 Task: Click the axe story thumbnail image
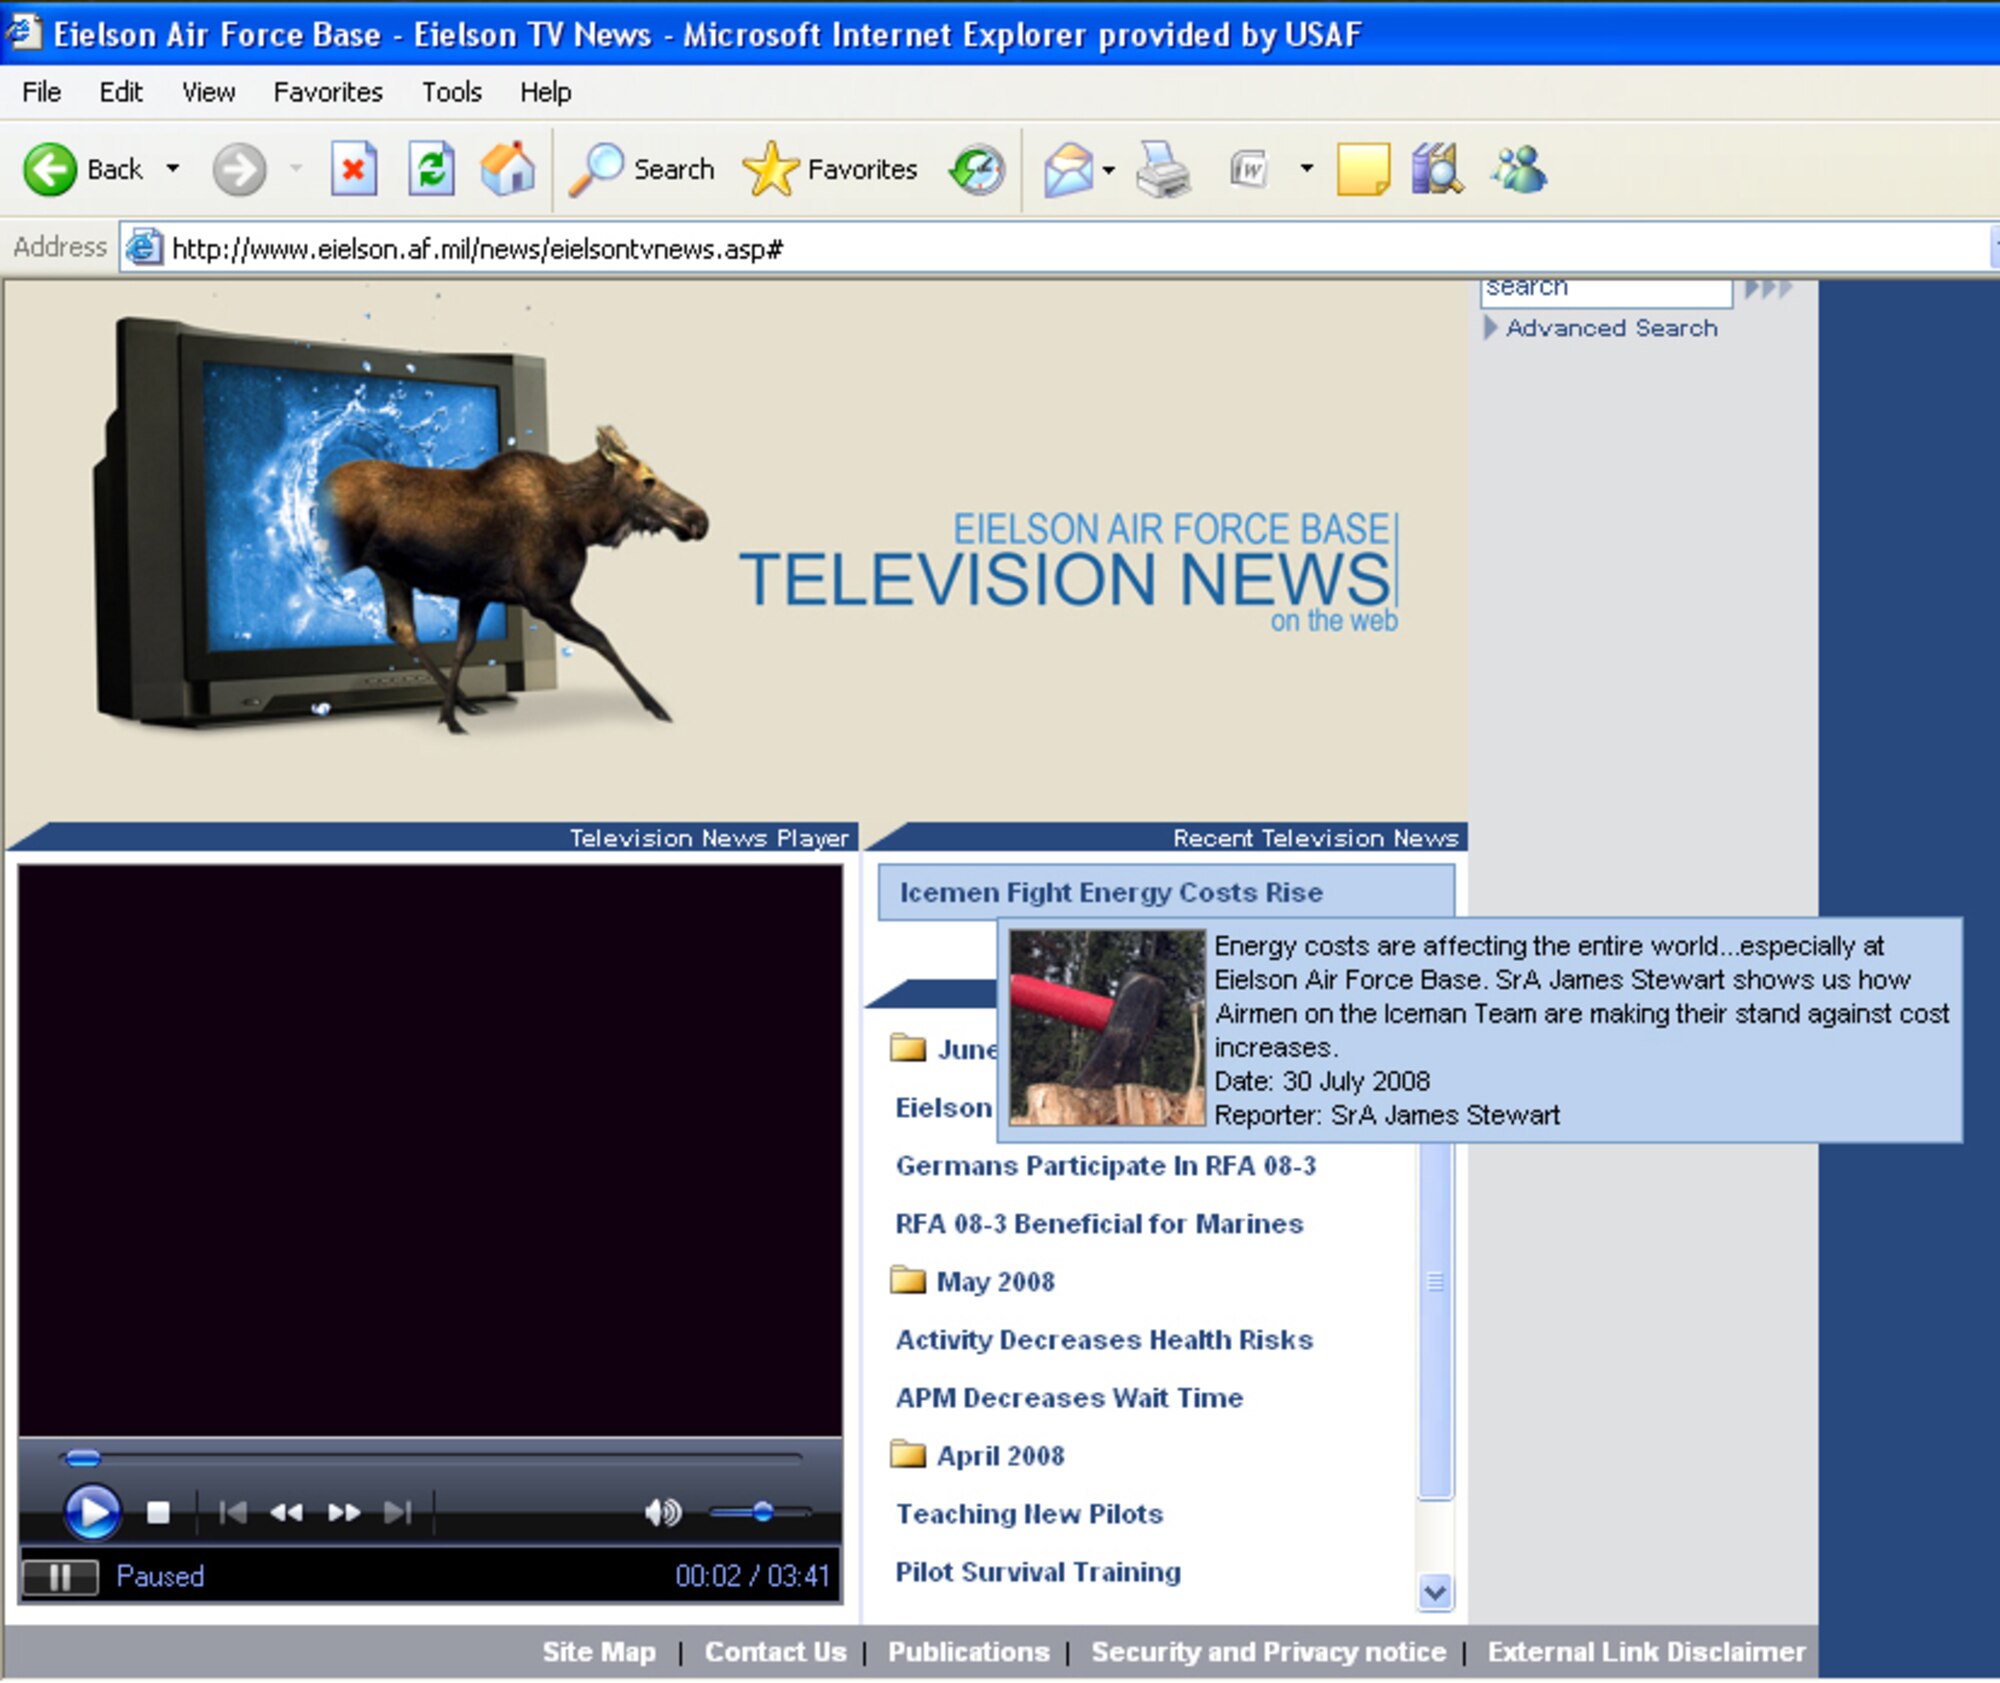pyautogui.click(x=1107, y=1028)
